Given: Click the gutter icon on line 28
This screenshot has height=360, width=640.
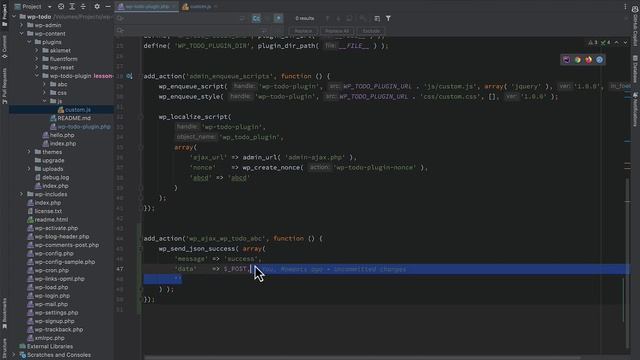Looking at the screenshot, I should coord(129,76).
